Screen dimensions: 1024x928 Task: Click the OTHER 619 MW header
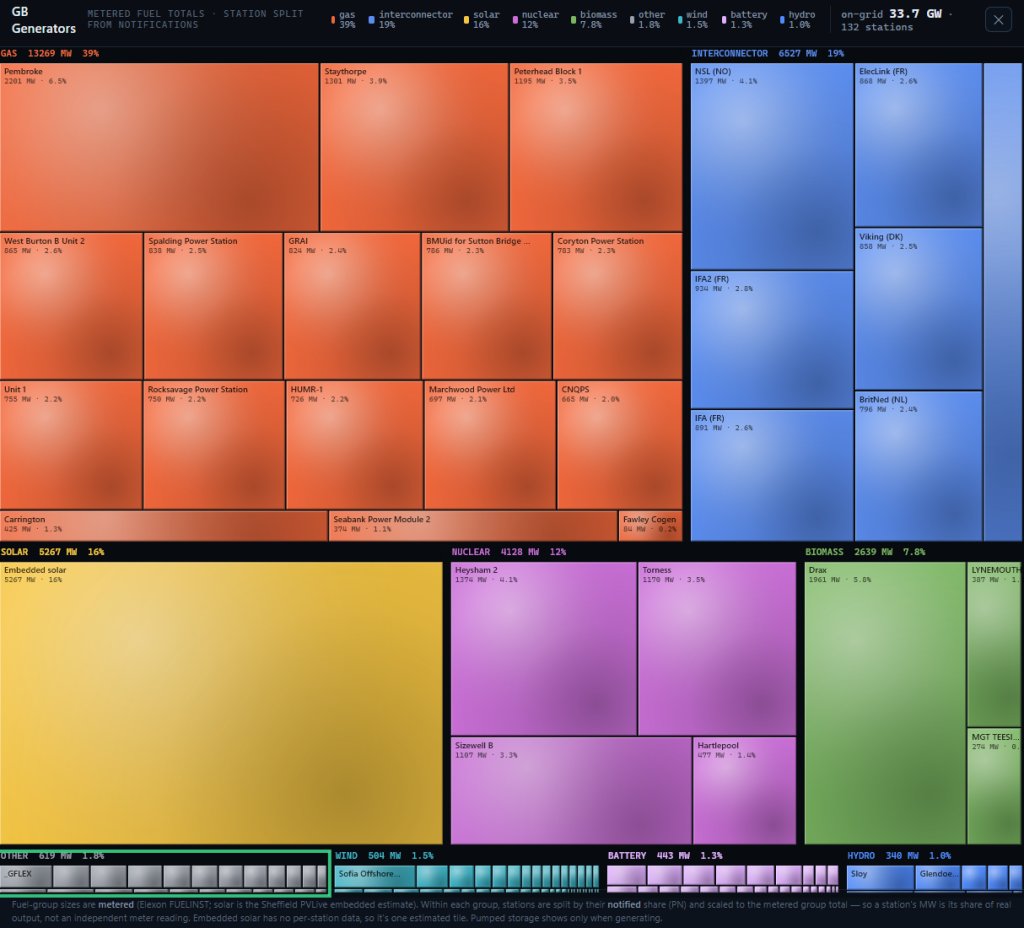click(52, 856)
